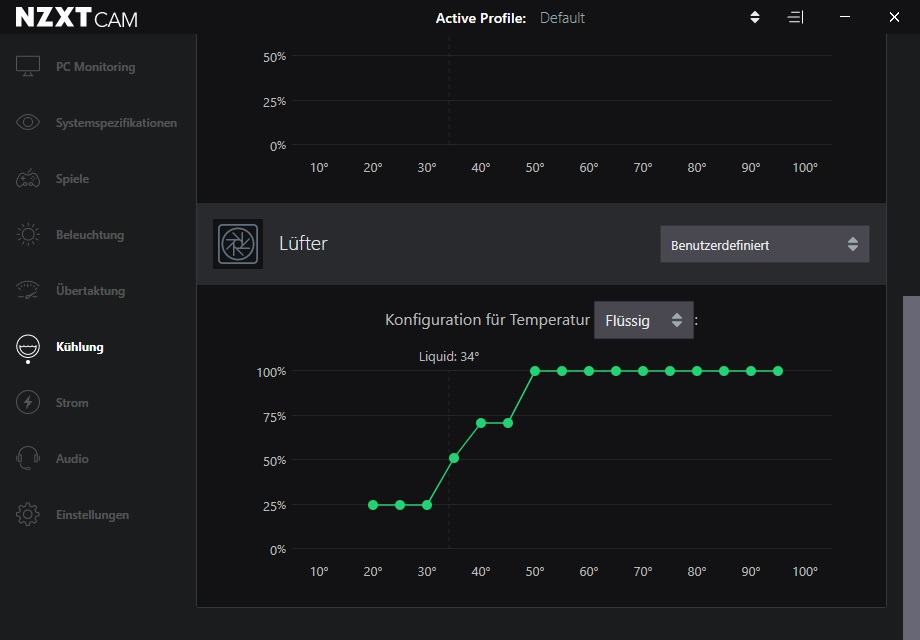Select the fan curve point at 65°
Screen dimensions: 920x640
point(616,371)
